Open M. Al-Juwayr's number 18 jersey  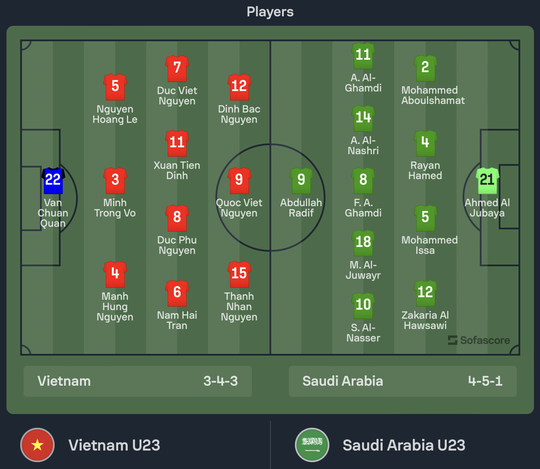click(x=363, y=243)
